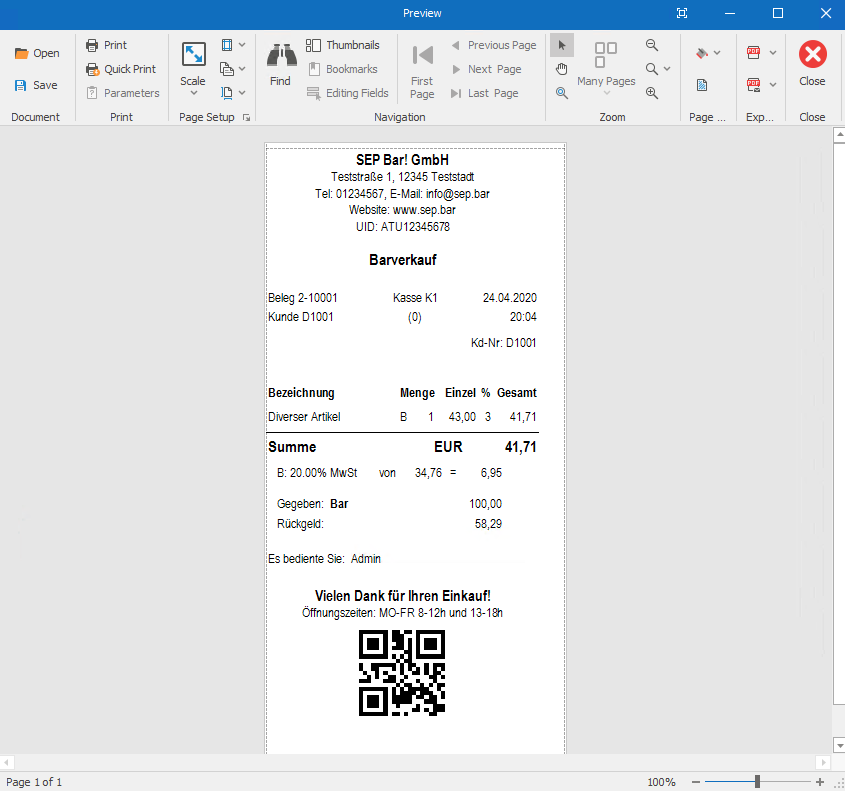Image resolution: width=845 pixels, height=791 pixels.
Task: Open the Margins page setup icon
Action: 227,45
